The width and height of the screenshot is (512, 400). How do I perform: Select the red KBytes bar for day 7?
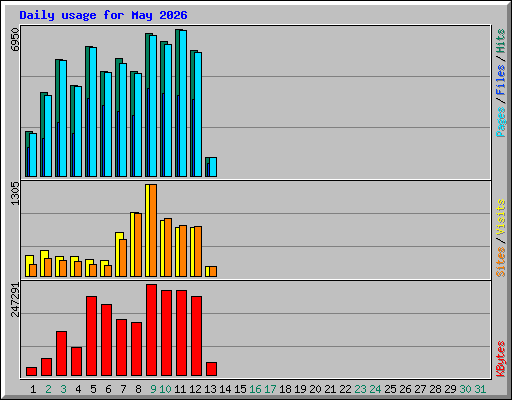(121, 348)
